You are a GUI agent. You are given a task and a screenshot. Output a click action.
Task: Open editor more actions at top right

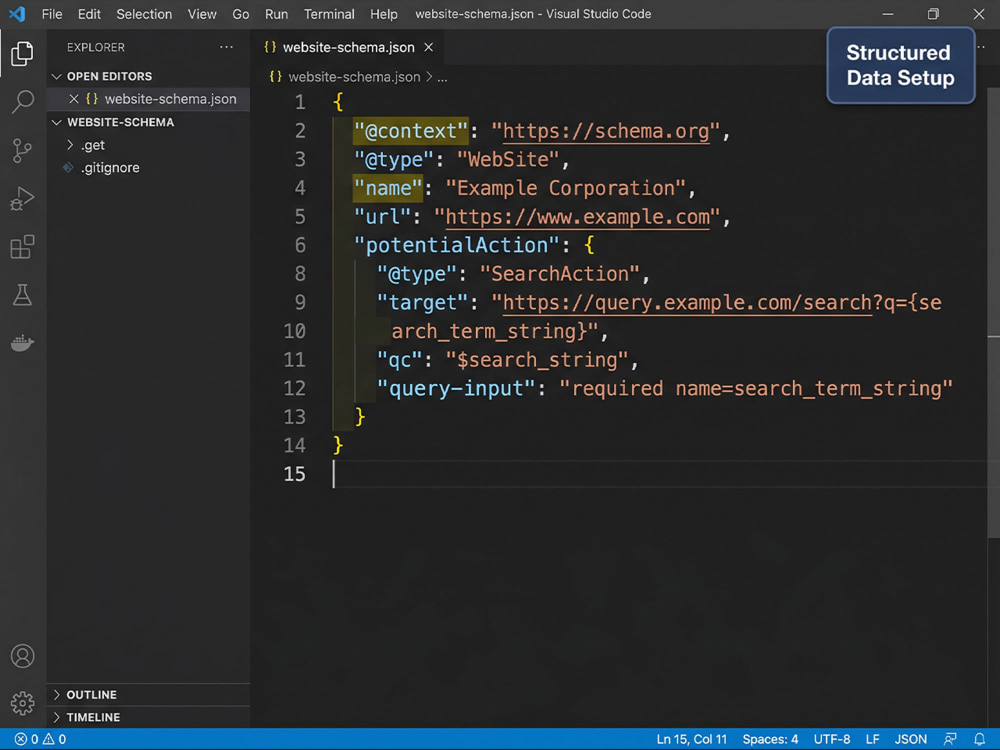coord(981,47)
